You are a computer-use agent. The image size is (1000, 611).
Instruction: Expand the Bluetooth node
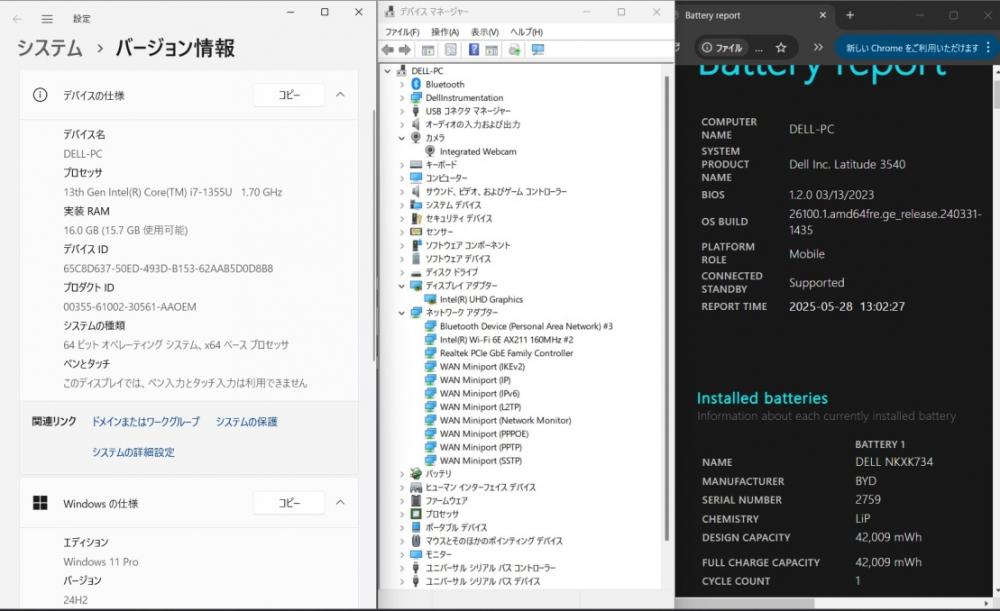pos(402,84)
